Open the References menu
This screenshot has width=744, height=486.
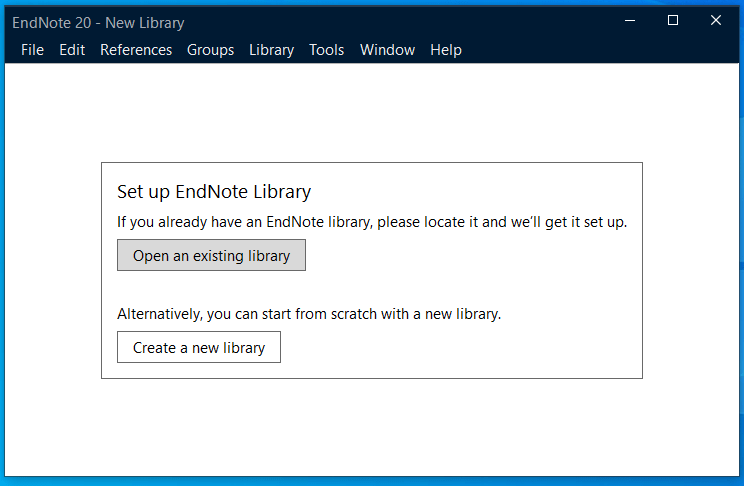136,50
